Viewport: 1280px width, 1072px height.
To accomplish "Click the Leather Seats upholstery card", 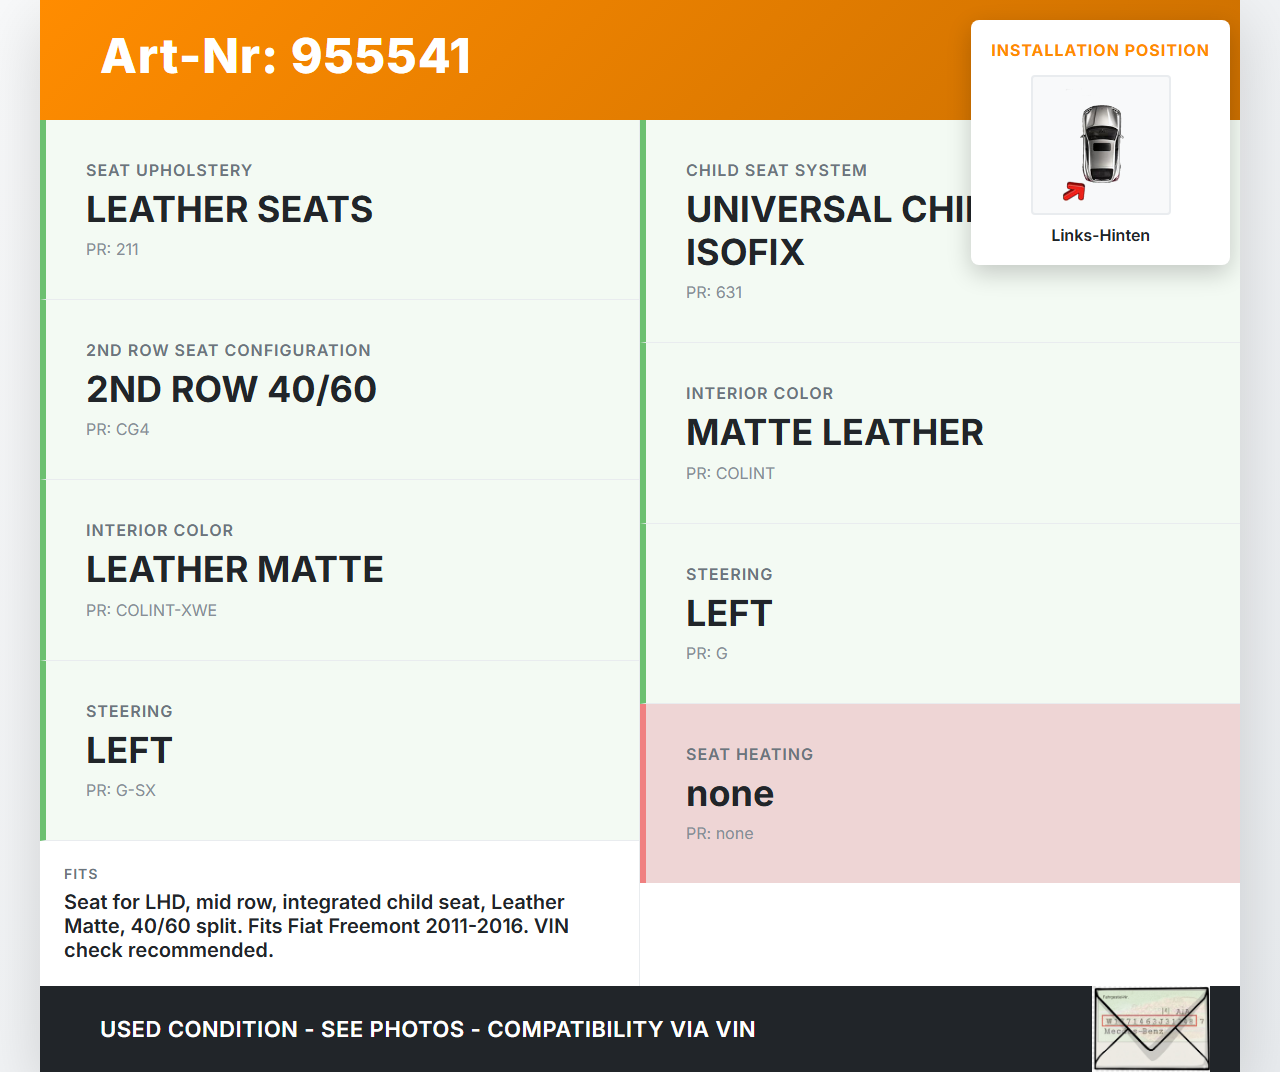I will pyautogui.click(x=340, y=210).
